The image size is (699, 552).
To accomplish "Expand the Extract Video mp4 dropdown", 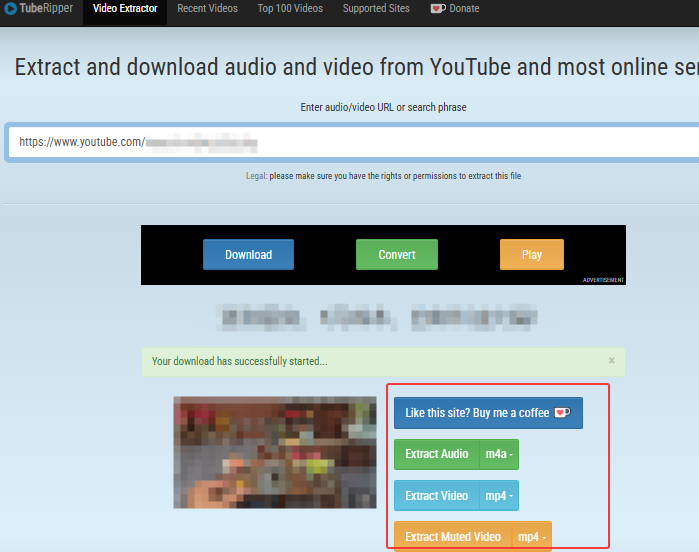I will tap(499, 496).
